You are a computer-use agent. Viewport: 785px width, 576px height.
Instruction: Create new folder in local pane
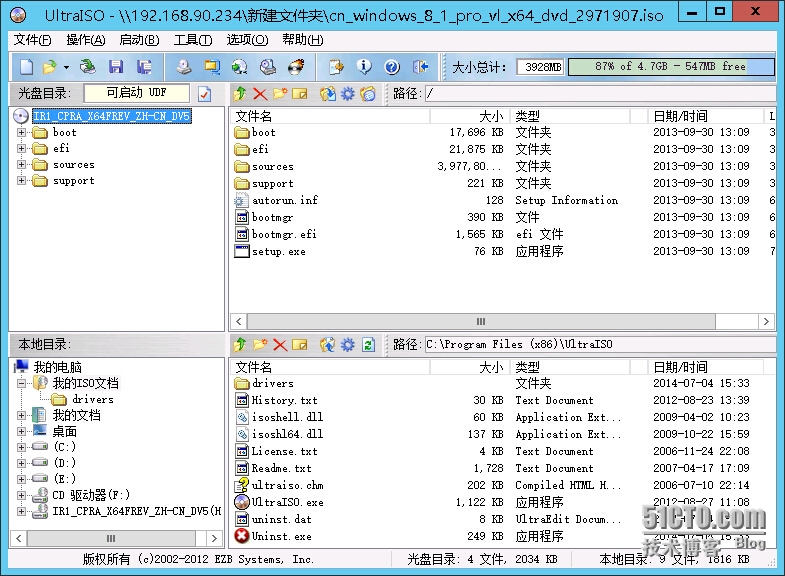pos(260,344)
